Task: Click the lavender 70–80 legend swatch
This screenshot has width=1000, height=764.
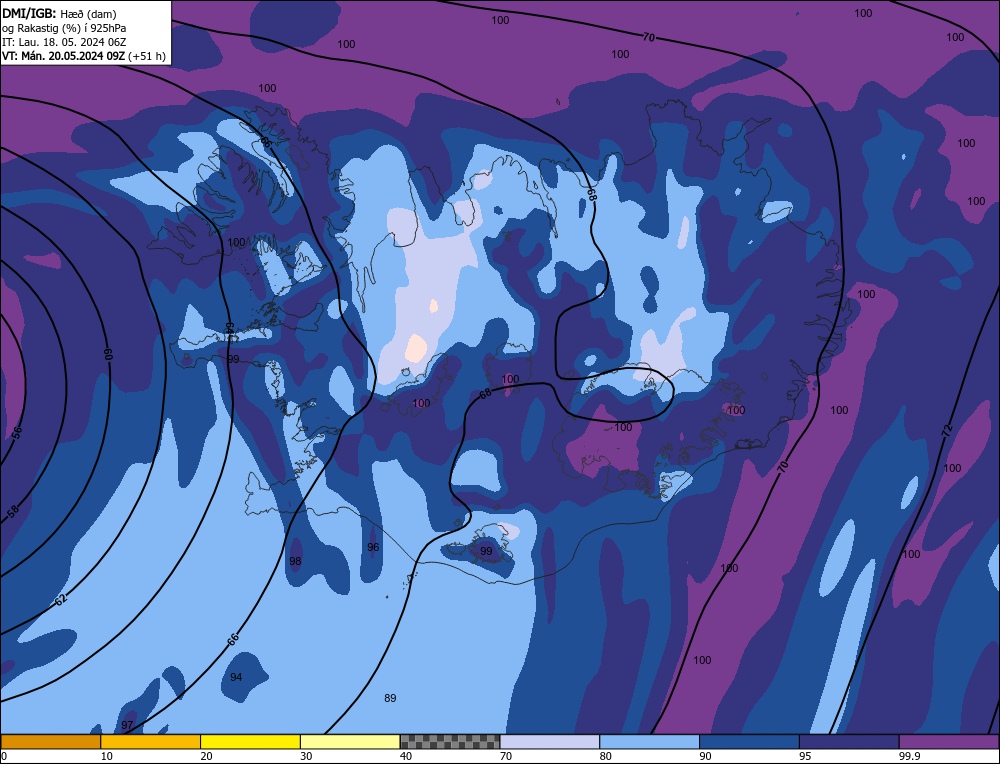Action: click(x=550, y=742)
